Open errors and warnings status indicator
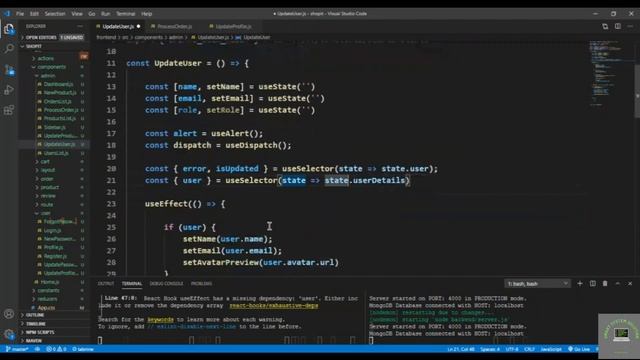The image size is (640, 360). [x=56, y=349]
